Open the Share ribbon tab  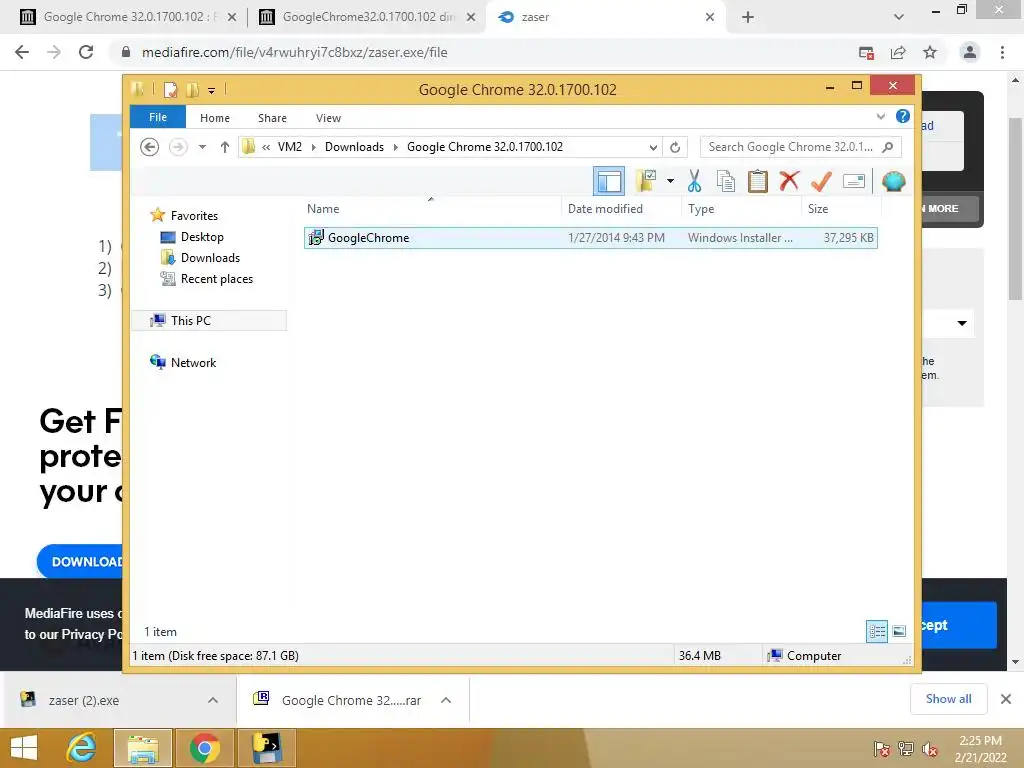[x=272, y=118]
